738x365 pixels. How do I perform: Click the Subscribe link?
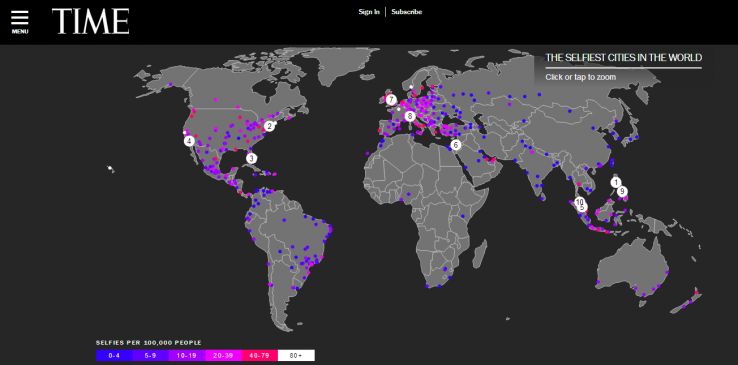tap(407, 12)
